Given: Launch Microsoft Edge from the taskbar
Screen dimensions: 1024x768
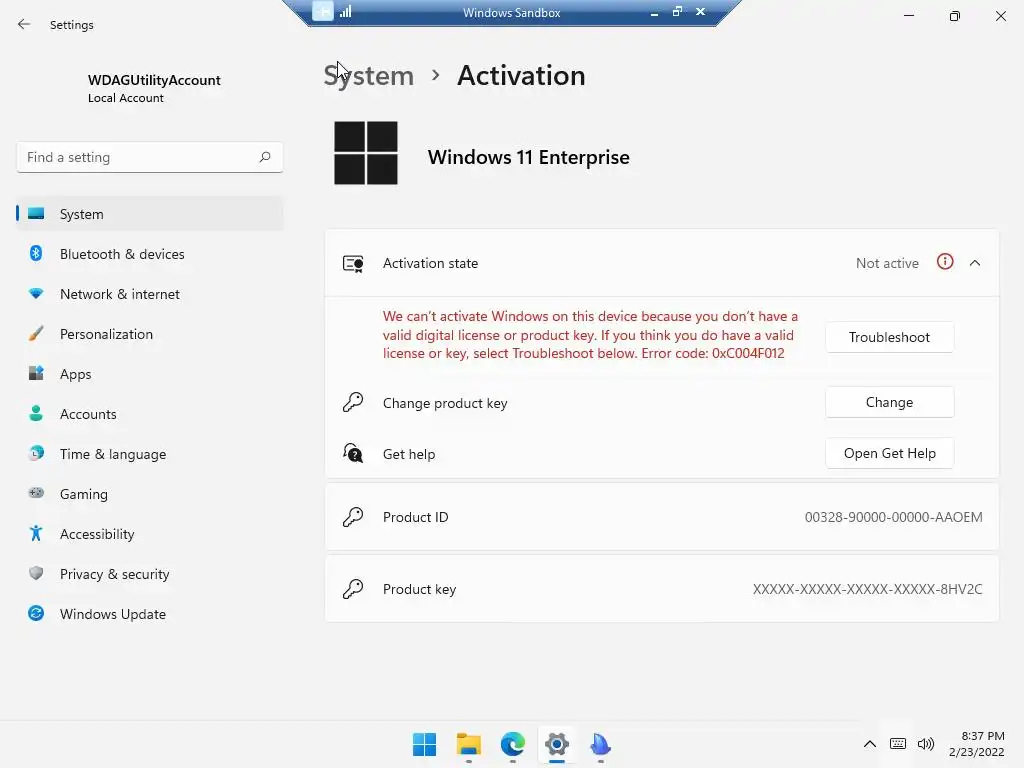Looking at the screenshot, I should point(513,744).
